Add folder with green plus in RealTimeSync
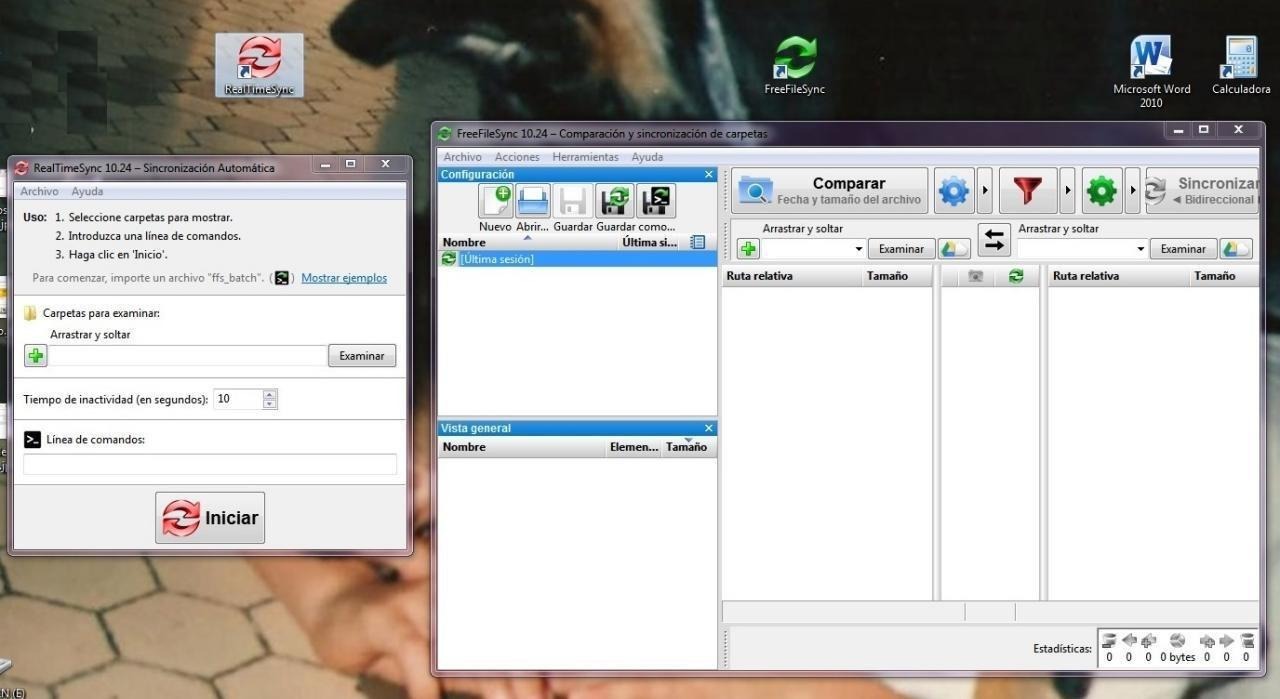 click(x=36, y=355)
